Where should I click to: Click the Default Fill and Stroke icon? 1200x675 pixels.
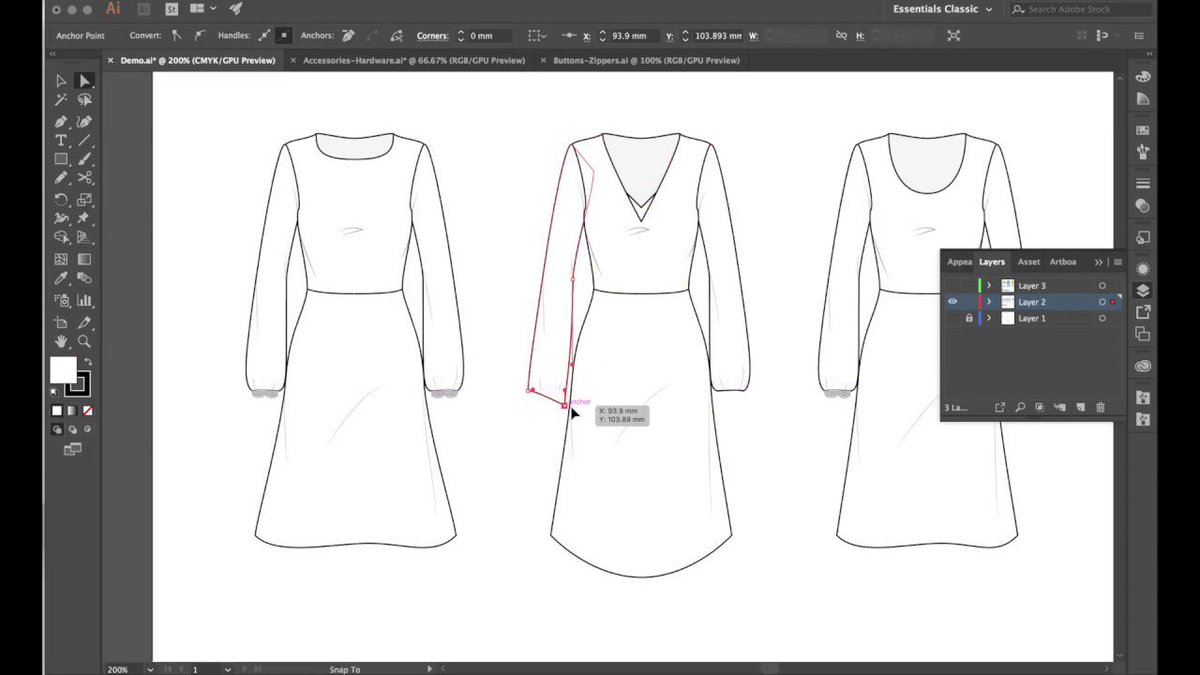click(x=55, y=391)
